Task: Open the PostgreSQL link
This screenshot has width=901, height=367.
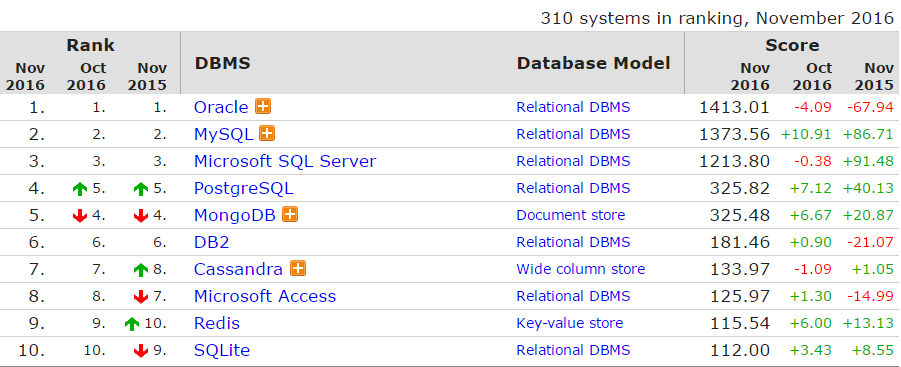Action: 244,188
